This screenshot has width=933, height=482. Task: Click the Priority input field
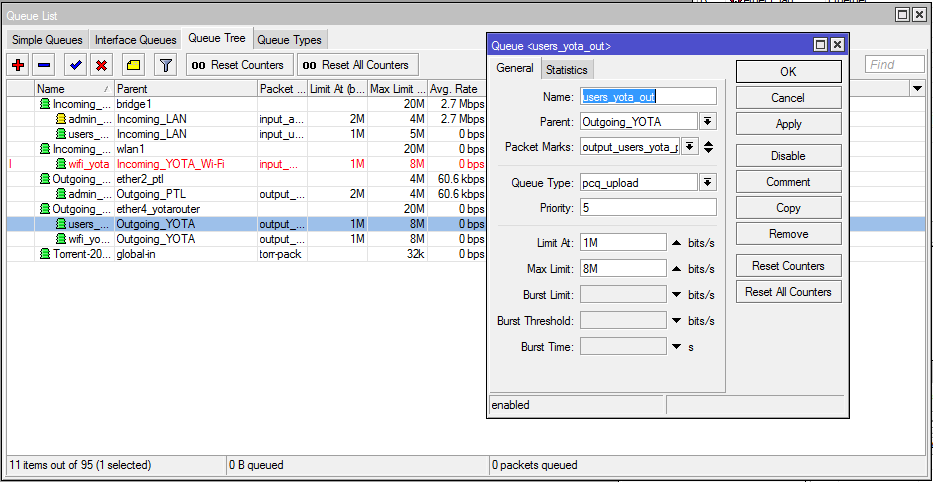coord(648,208)
